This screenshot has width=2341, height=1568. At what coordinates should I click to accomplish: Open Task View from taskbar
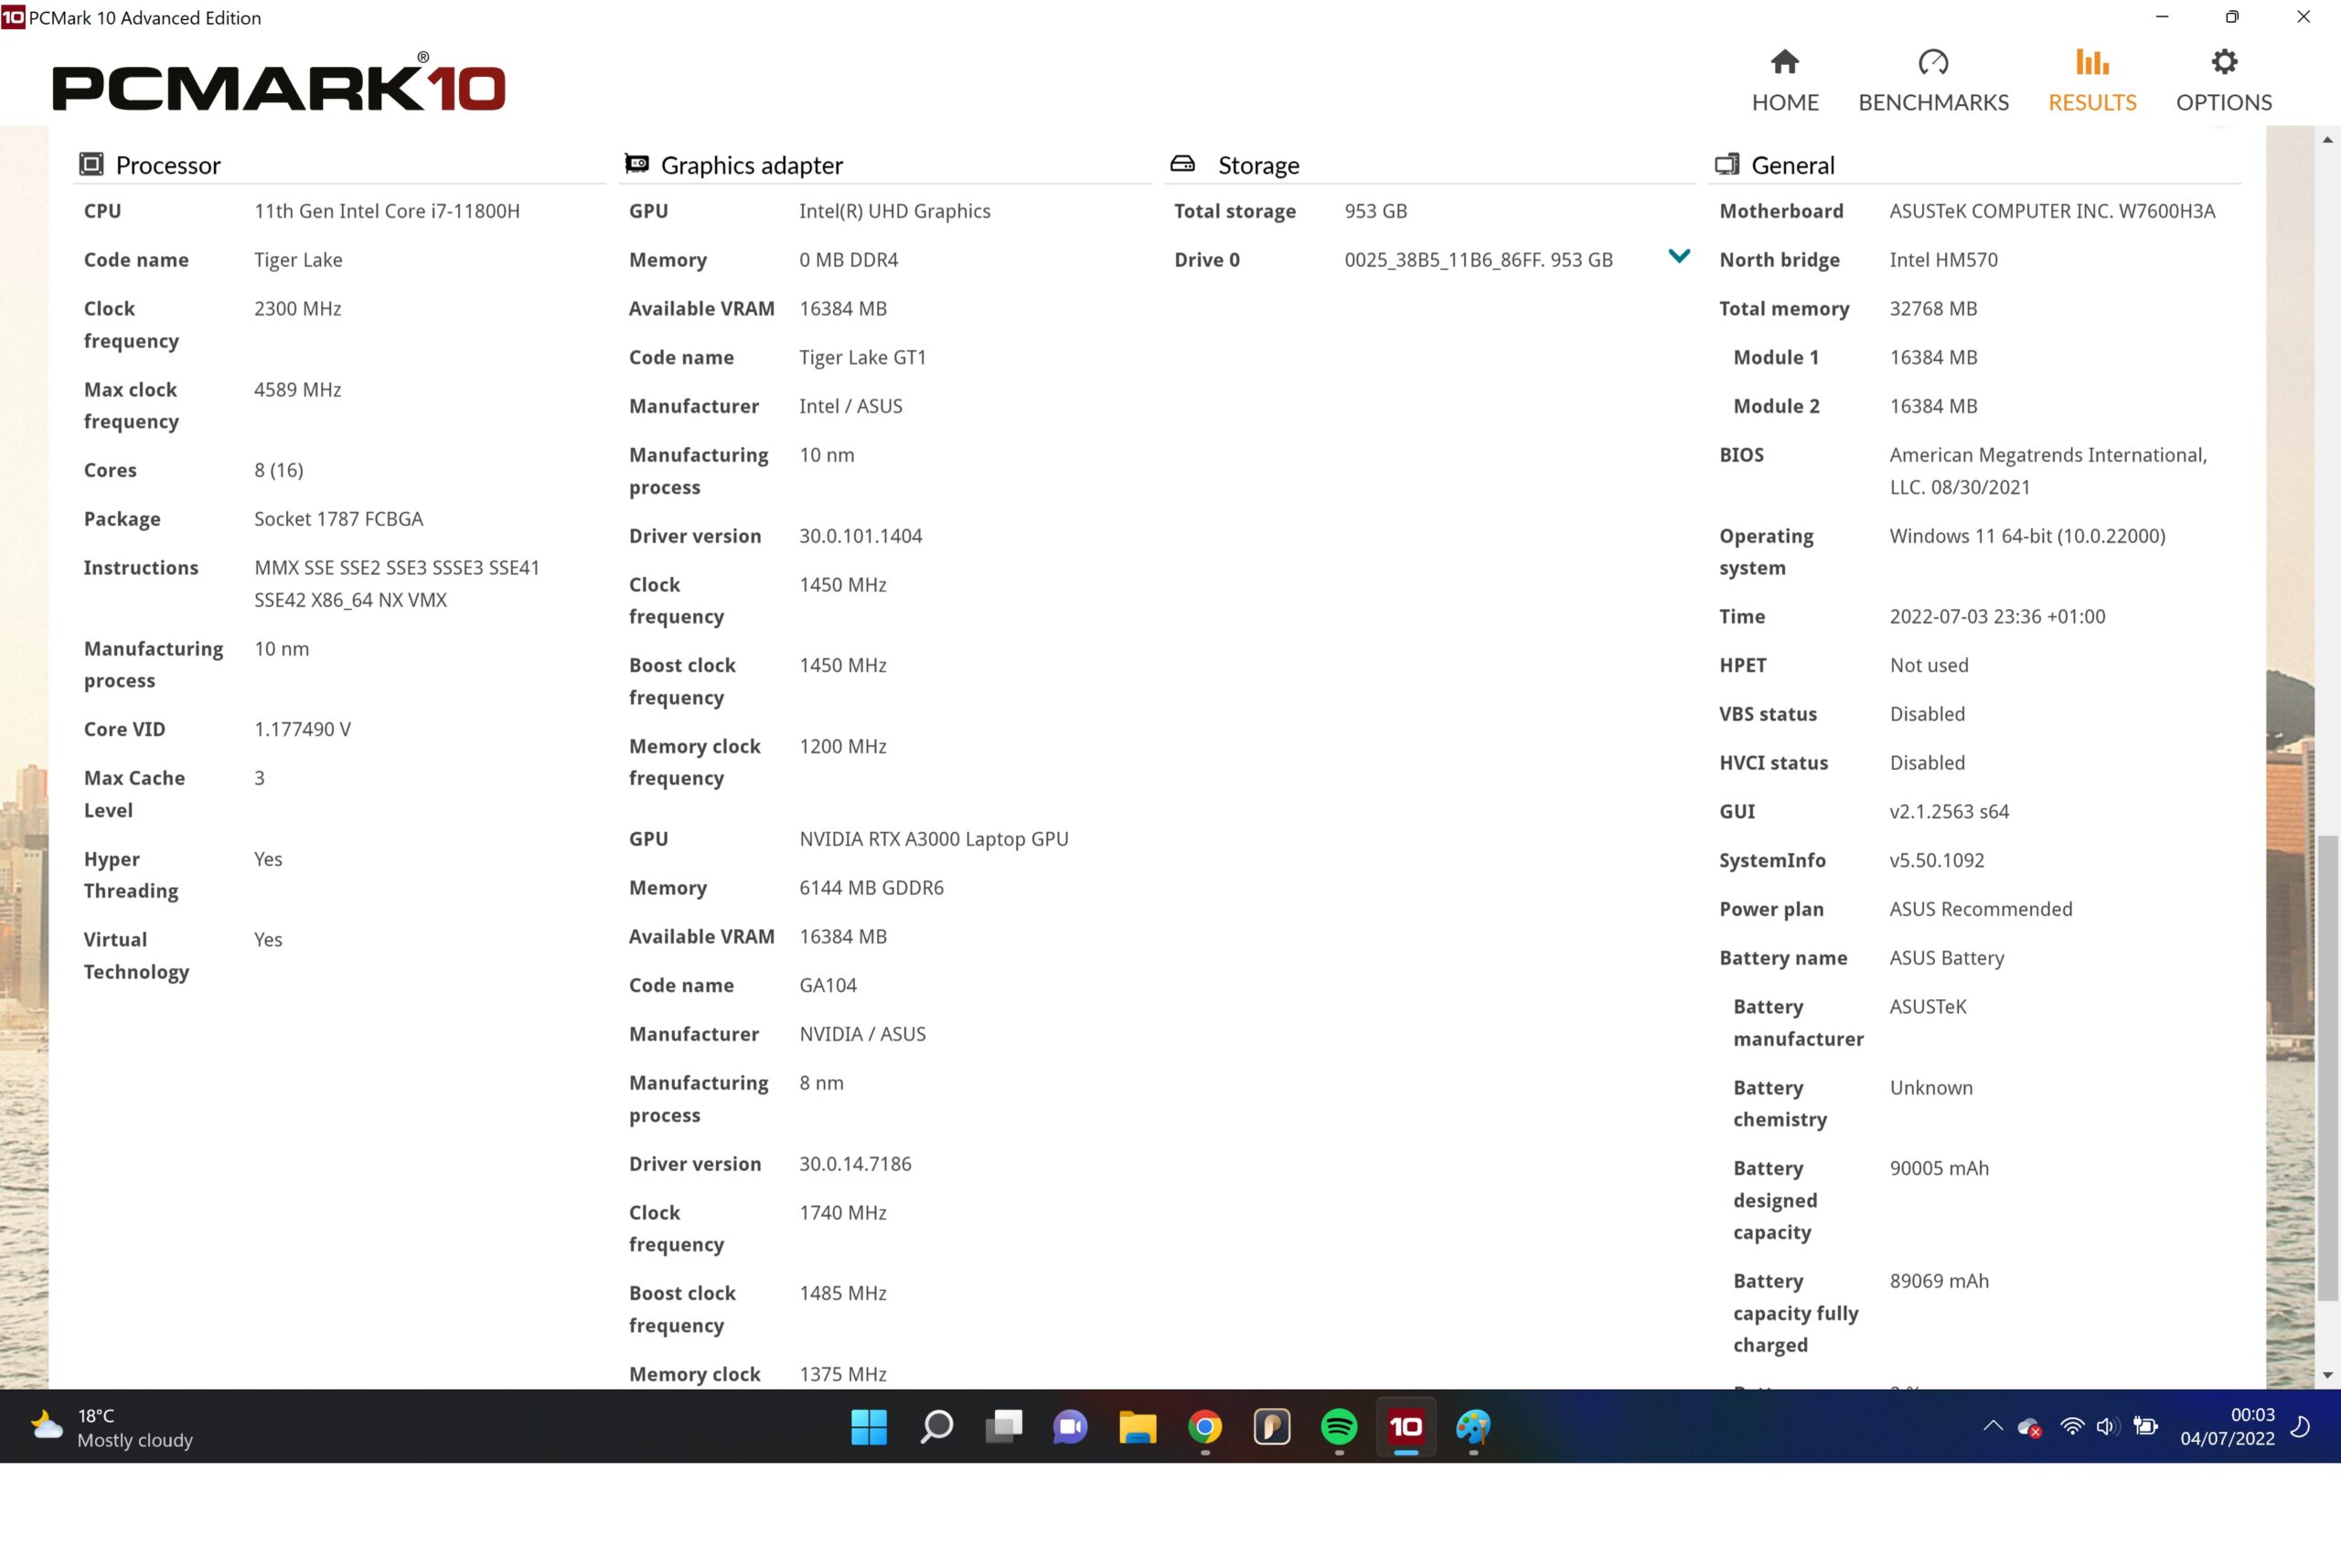tap(1003, 1427)
